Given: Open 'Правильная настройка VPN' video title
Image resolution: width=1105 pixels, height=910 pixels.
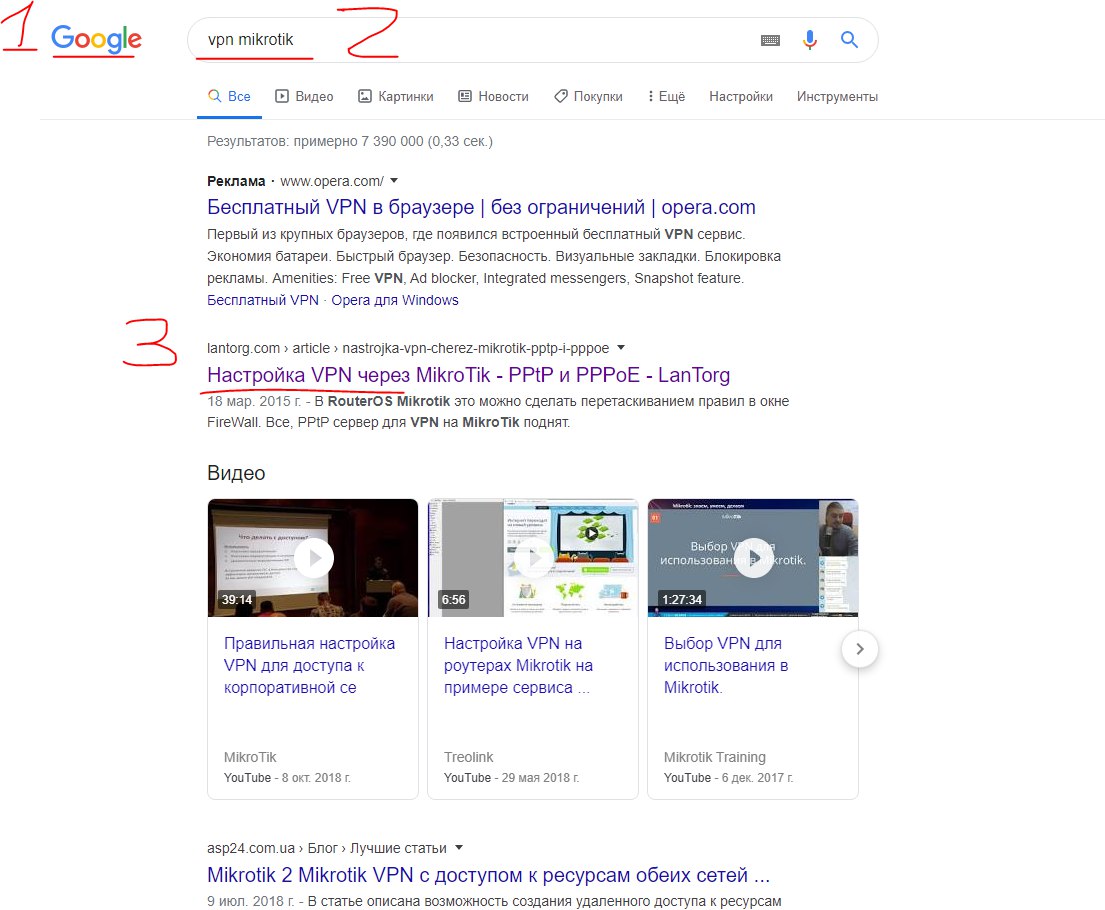Looking at the screenshot, I should point(309,665).
